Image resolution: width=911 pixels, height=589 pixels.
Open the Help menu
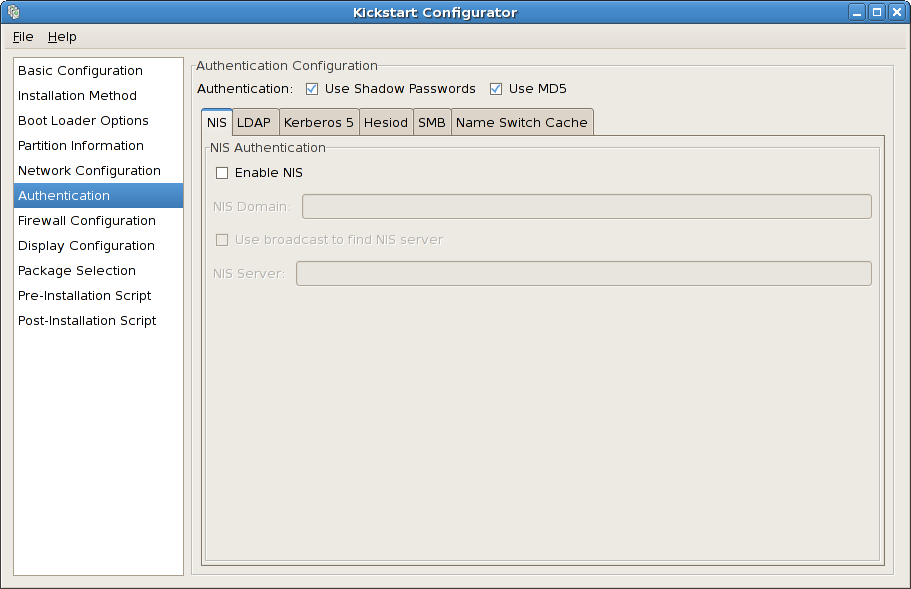(62, 36)
